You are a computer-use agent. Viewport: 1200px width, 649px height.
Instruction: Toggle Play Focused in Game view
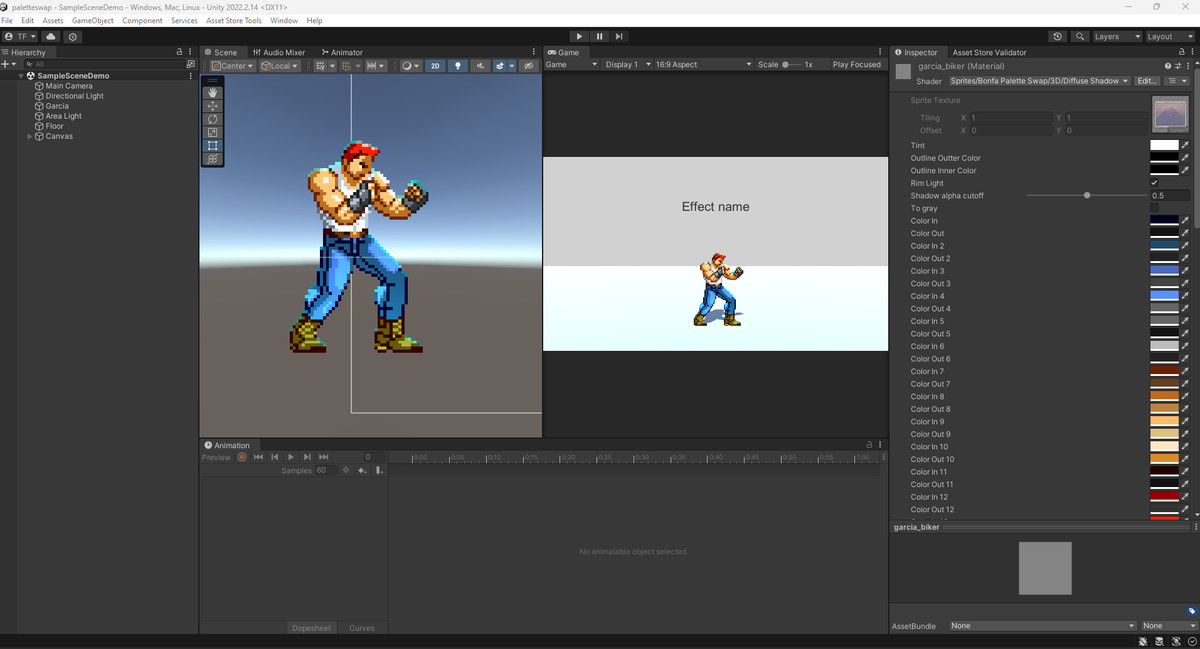click(857, 64)
